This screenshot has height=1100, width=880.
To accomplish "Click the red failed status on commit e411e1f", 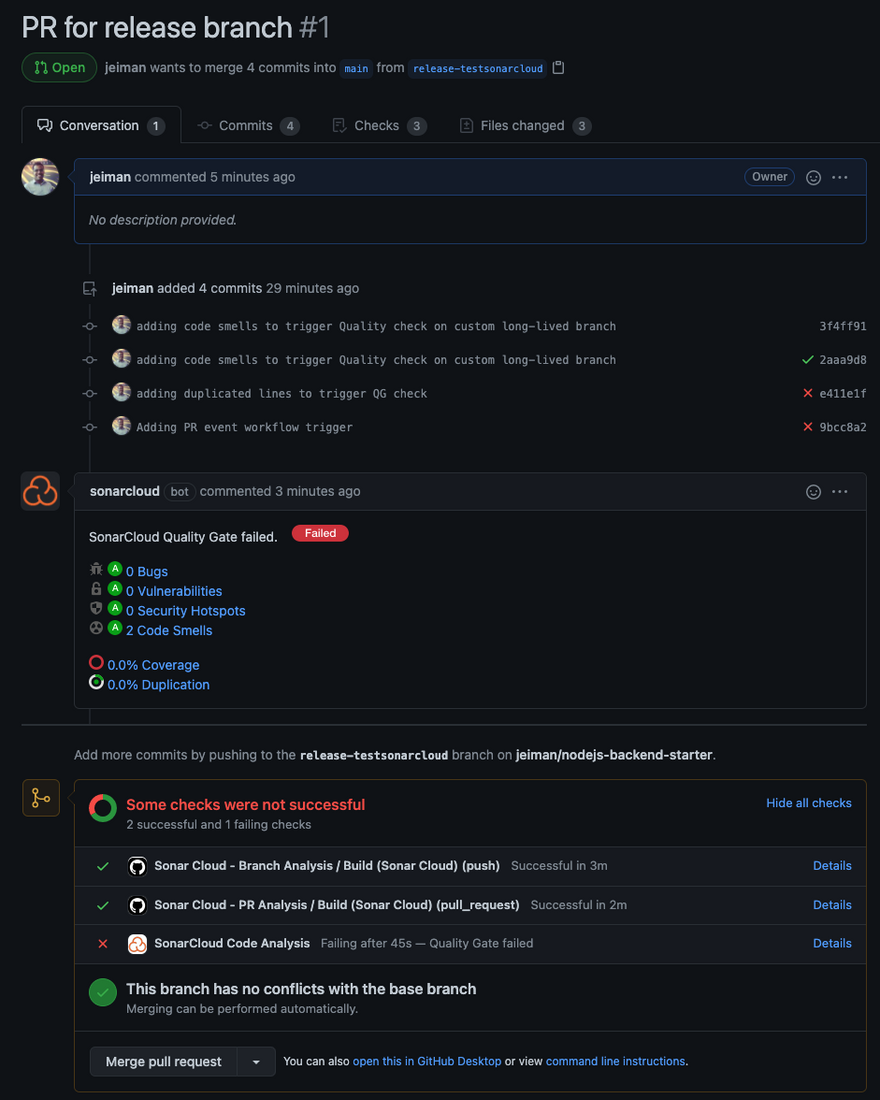I will click(808, 393).
